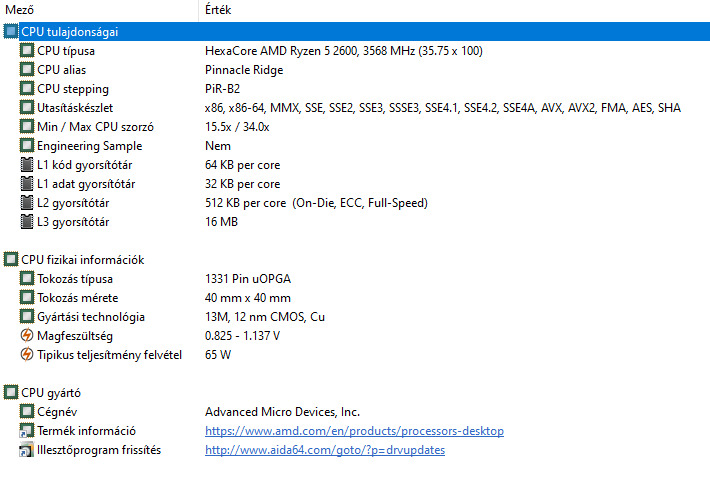
Task: Click the L3 gyorsítótár chip icon
Action: [27, 222]
